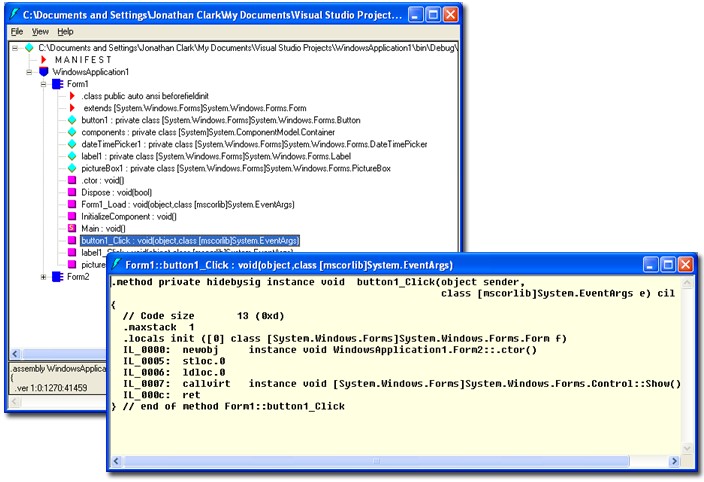Click cyan diamond field icon for label1

[72, 156]
